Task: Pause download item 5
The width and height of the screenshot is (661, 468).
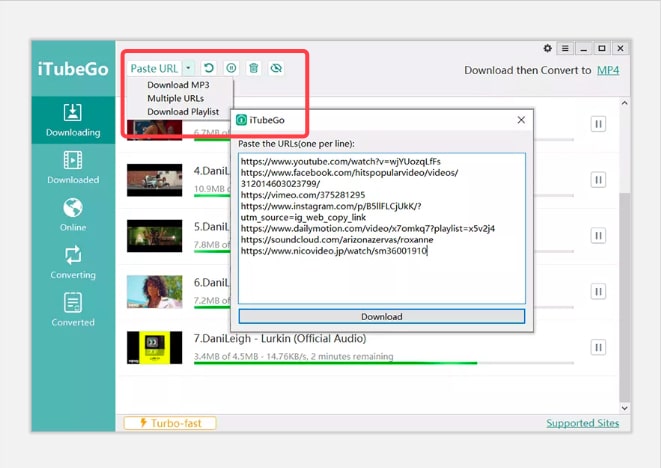Action: coord(598,236)
